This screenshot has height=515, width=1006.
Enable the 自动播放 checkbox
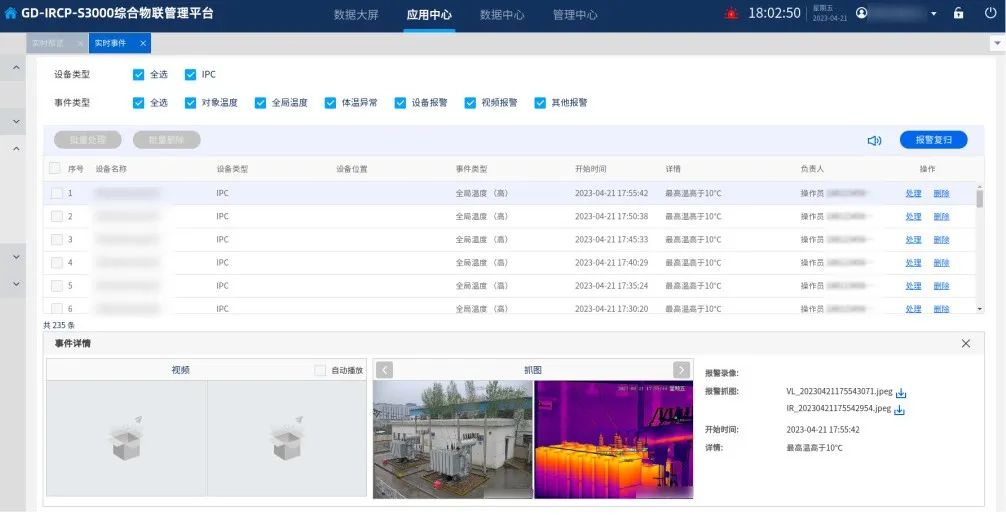point(320,370)
